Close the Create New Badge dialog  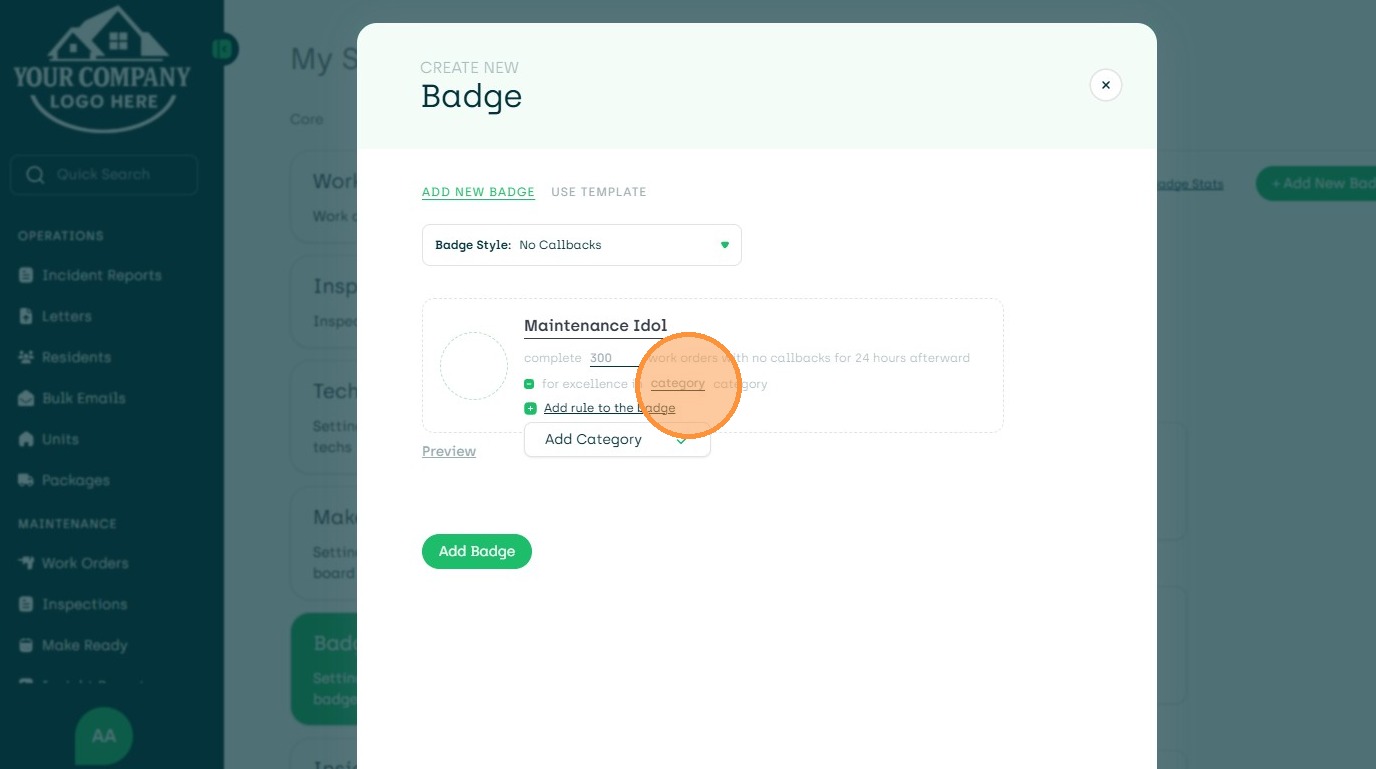[x=1106, y=85]
